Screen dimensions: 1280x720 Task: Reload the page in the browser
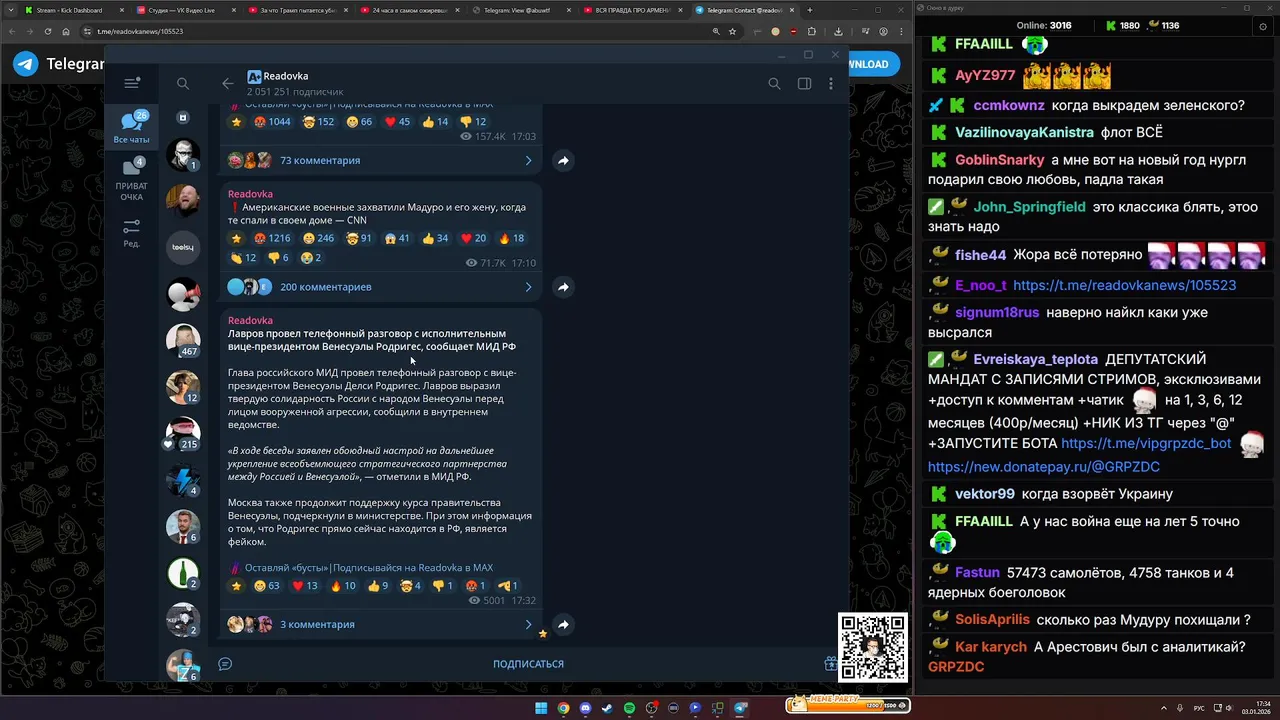pyautogui.click(x=48, y=31)
